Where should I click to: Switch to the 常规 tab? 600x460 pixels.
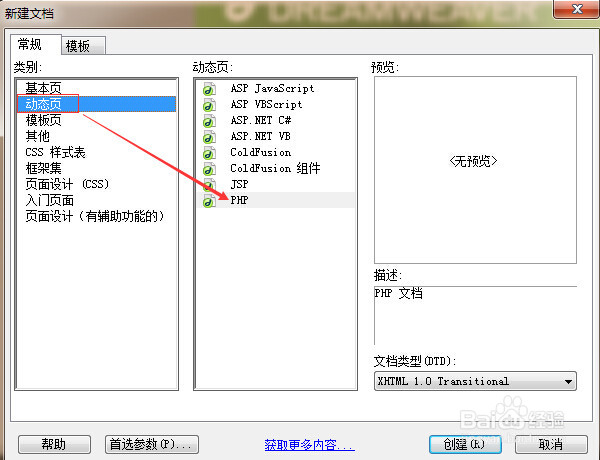point(35,44)
